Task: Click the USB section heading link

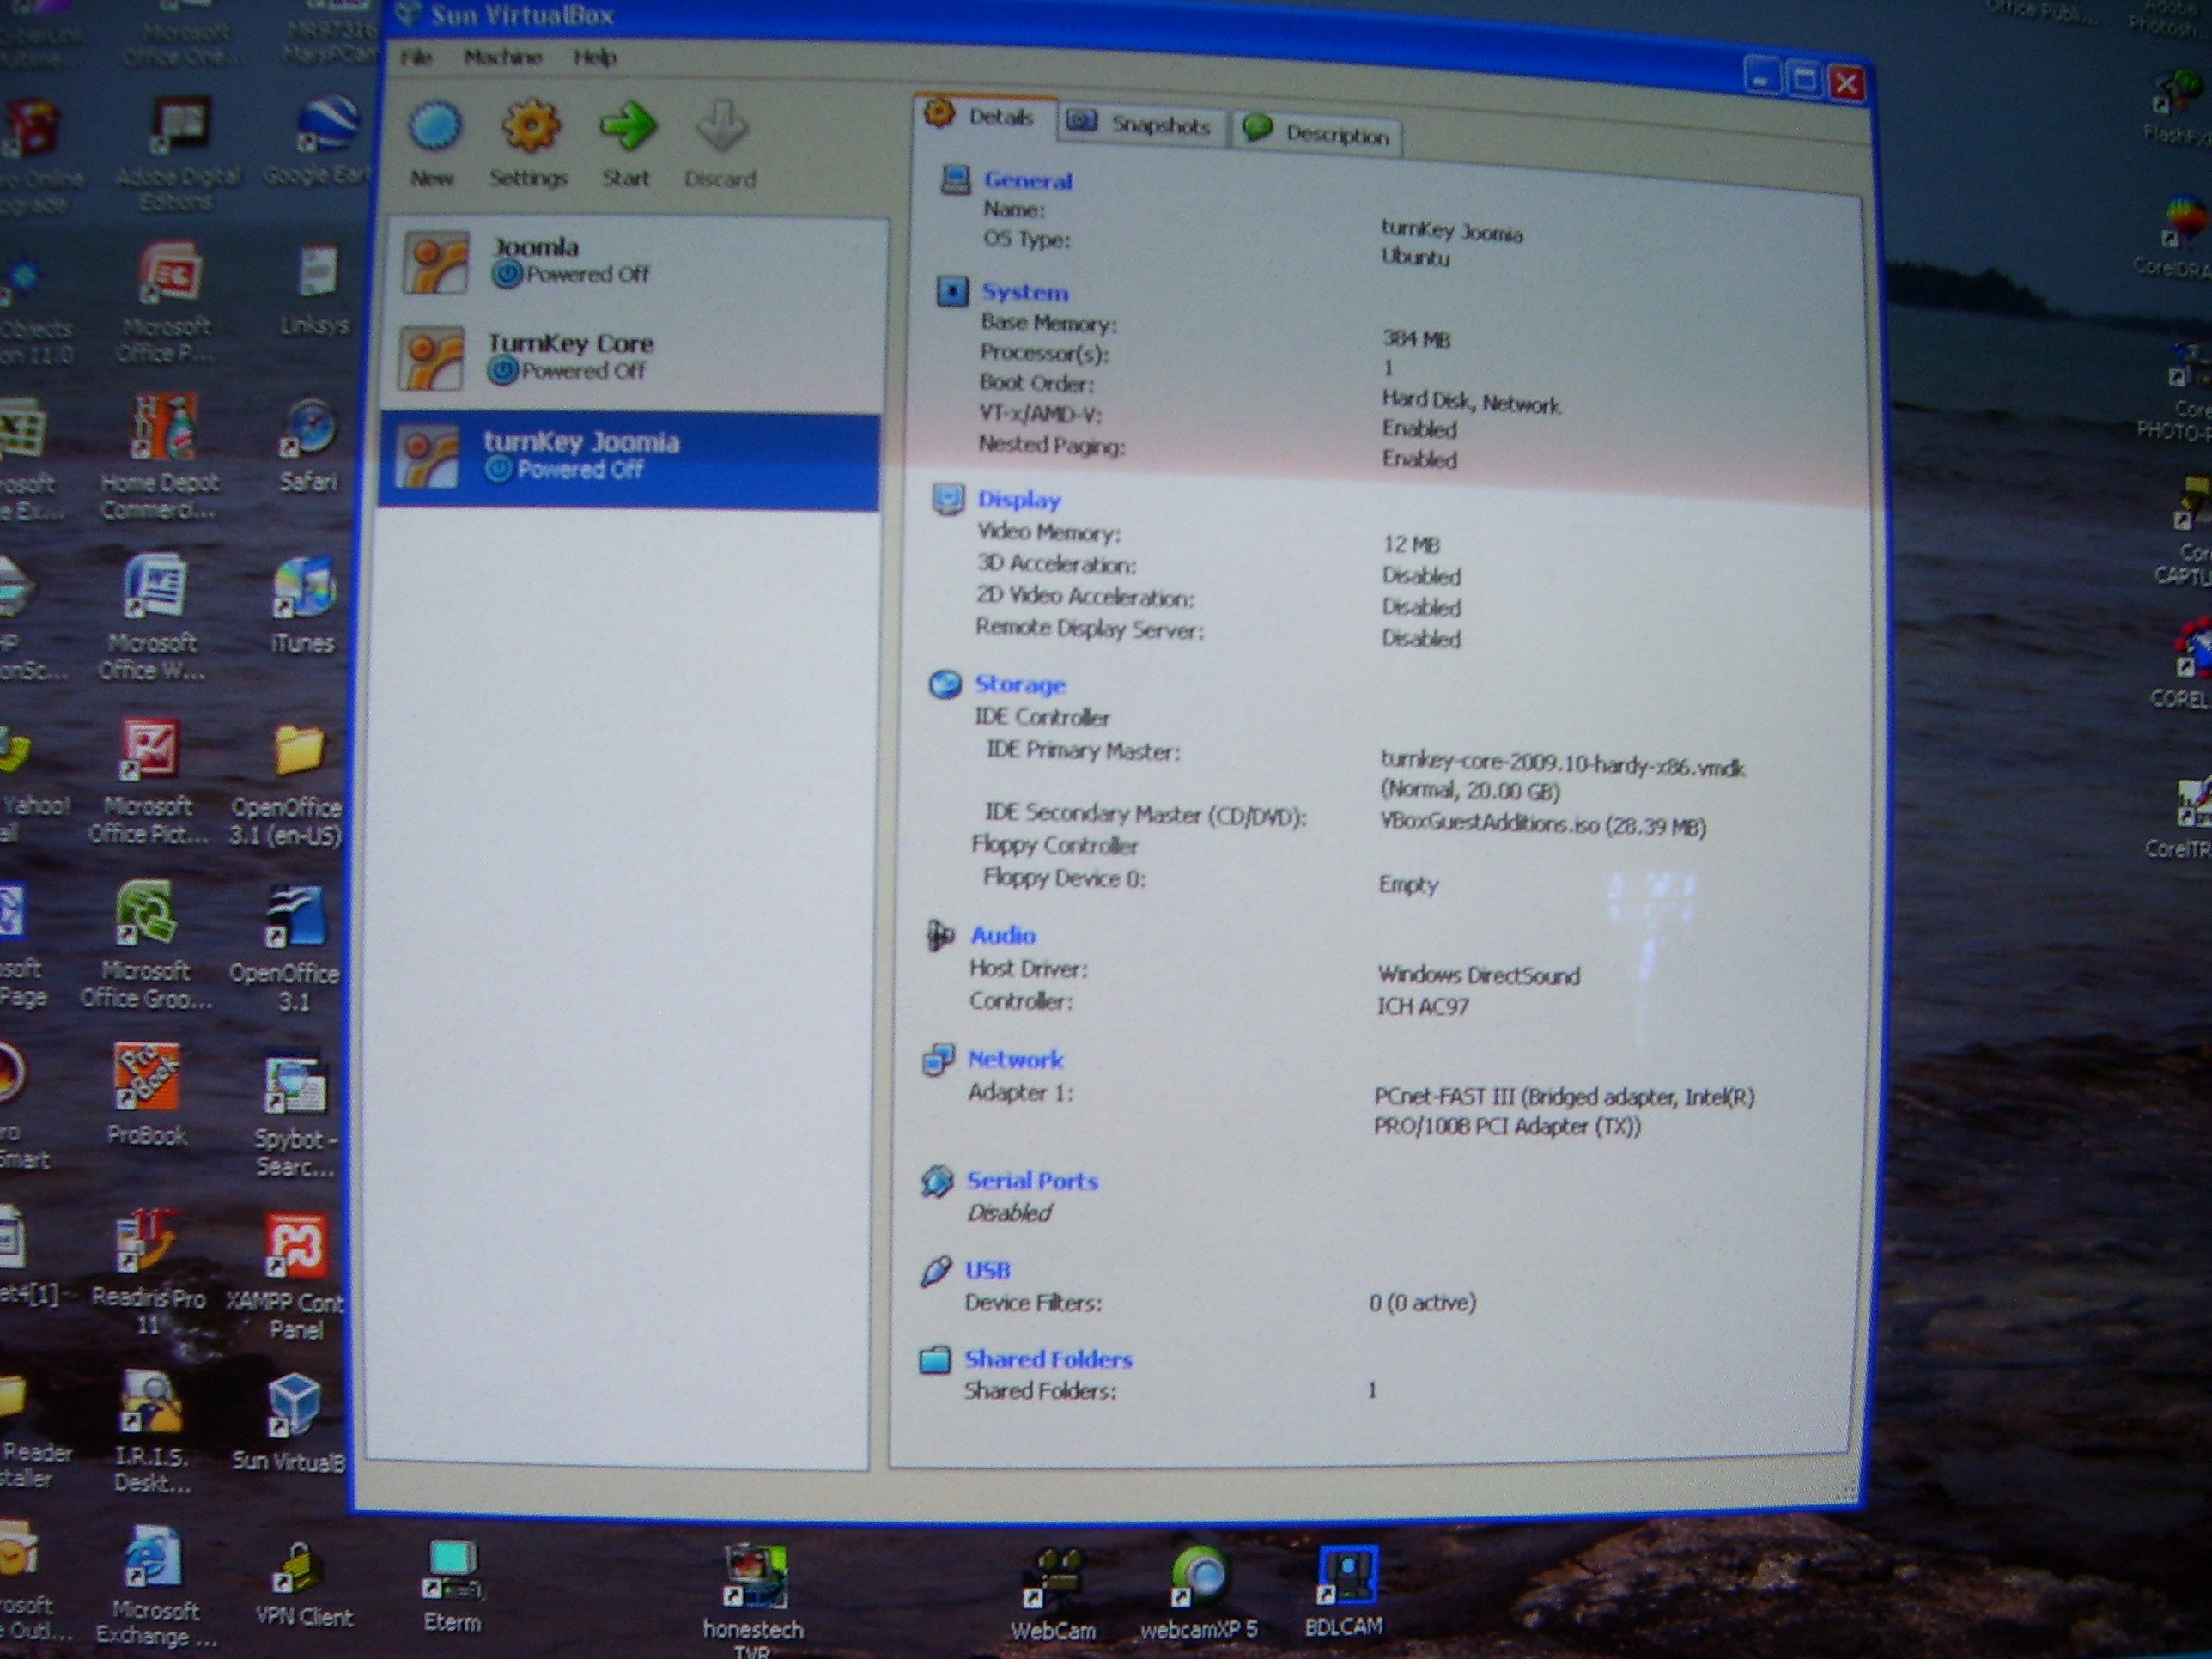Action: (987, 1270)
